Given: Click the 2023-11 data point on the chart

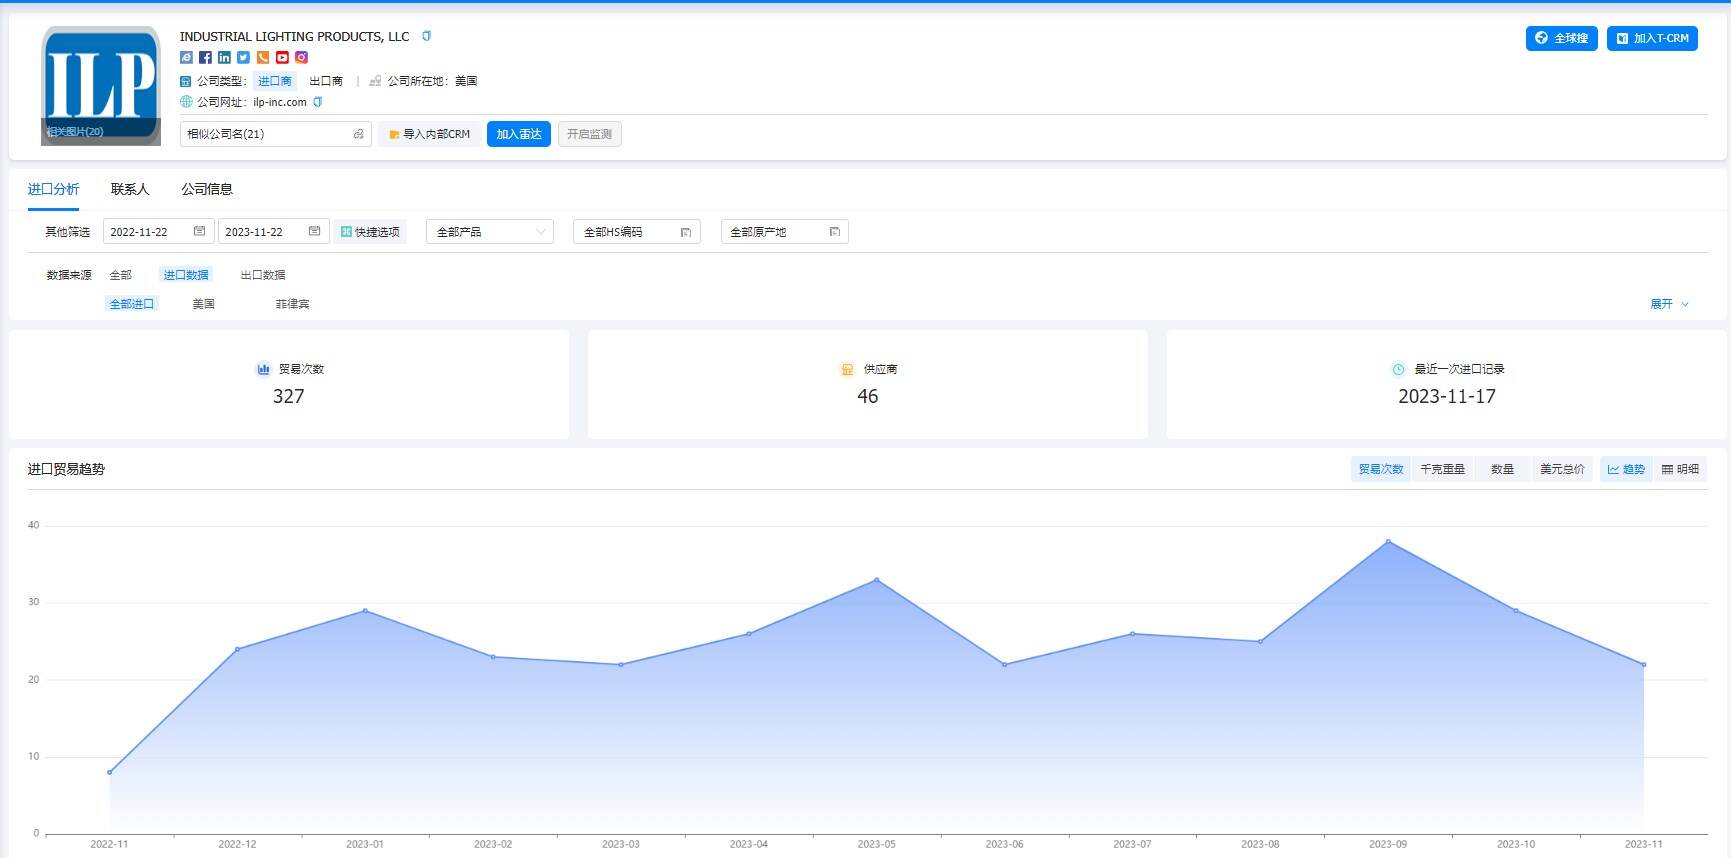Looking at the screenshot, I should (1644, 664).
